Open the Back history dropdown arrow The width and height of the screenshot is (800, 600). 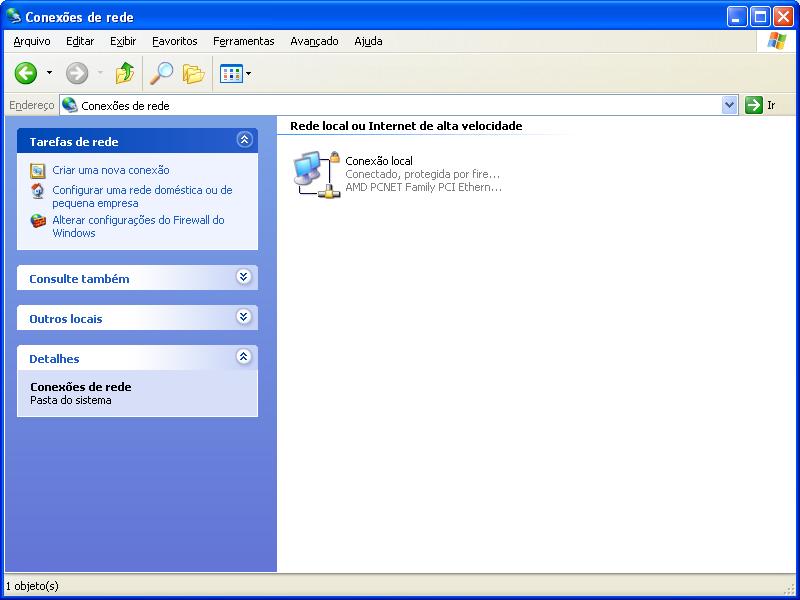point(49,73)
